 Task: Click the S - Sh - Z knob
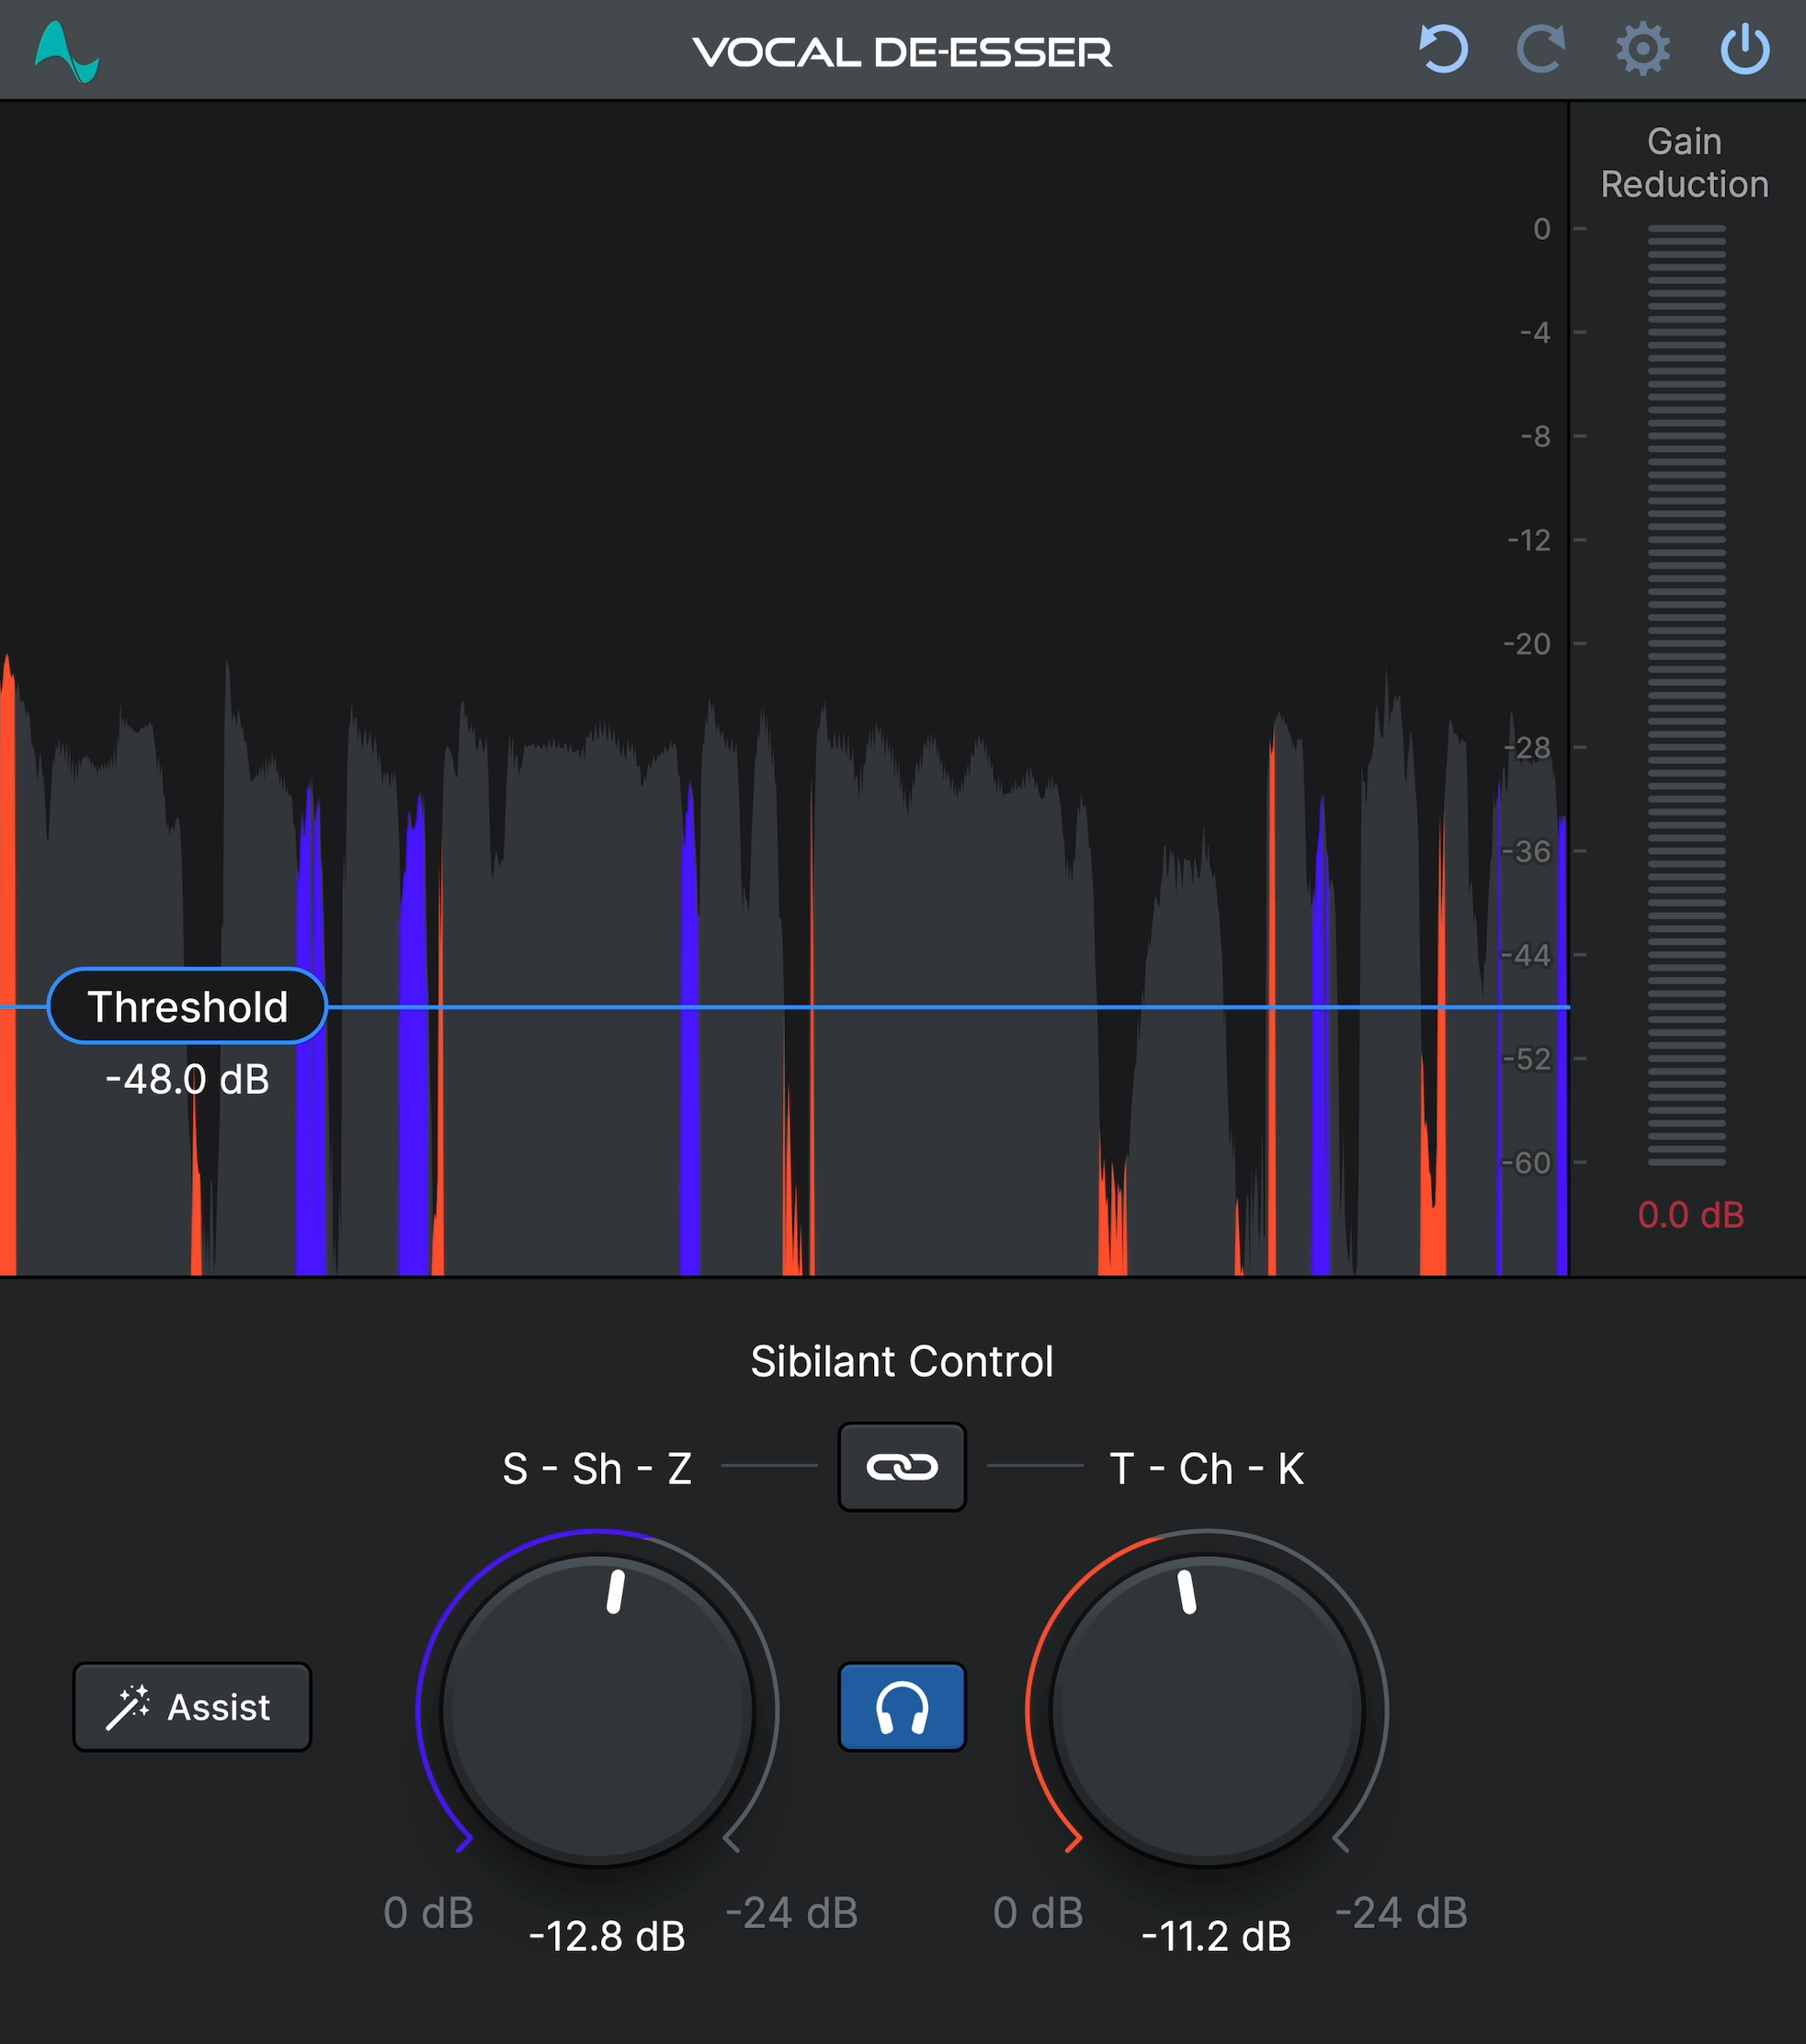(x=597, y=1710)
